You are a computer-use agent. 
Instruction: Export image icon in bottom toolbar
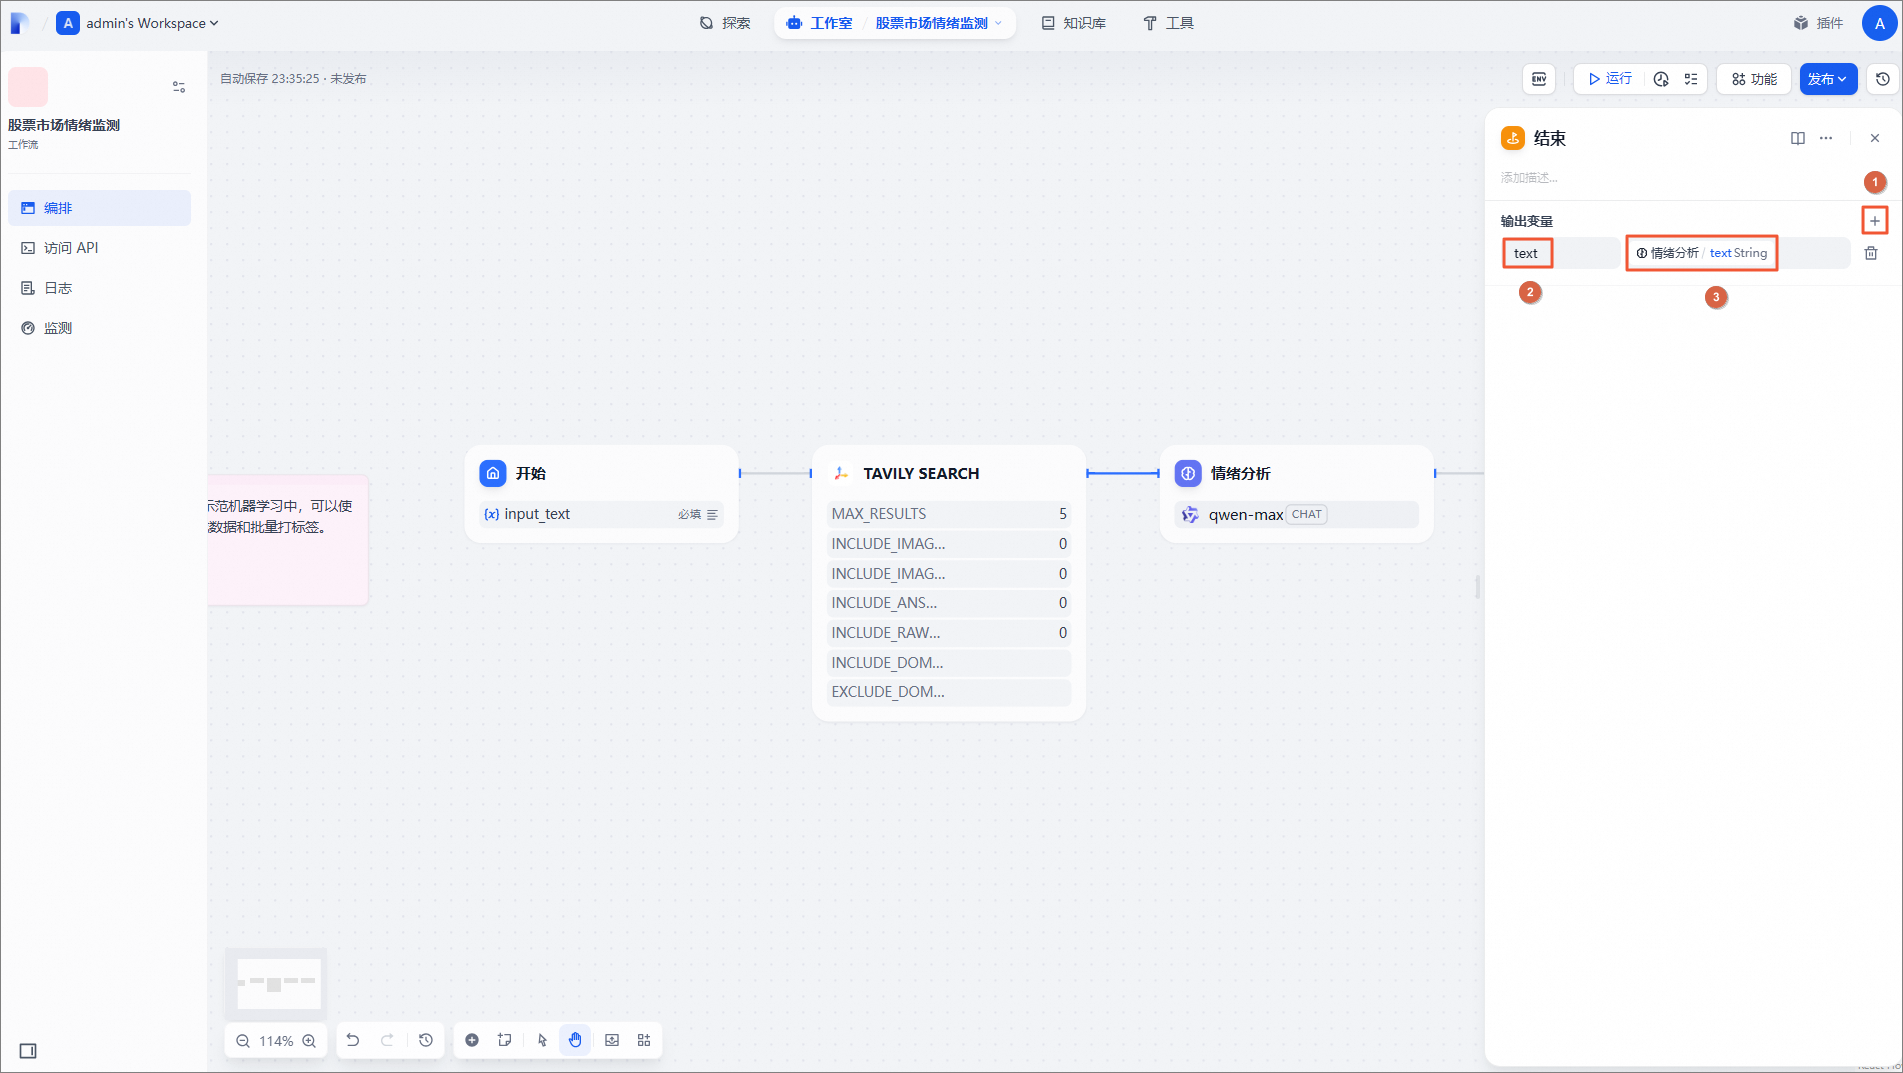[x=612, y=1040]
